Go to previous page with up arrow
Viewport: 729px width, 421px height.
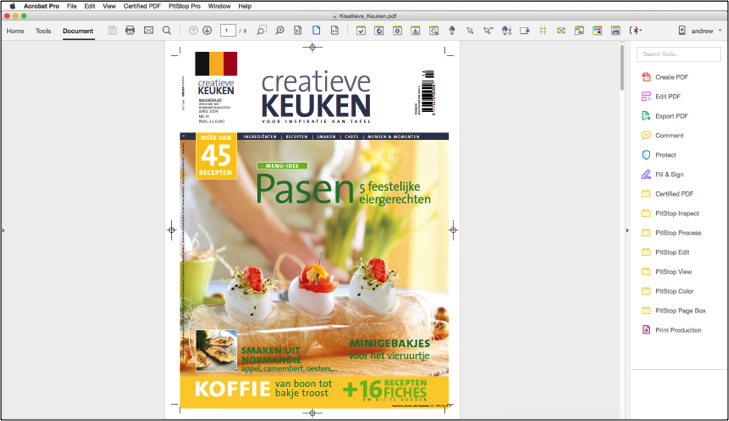coord(193,31)
